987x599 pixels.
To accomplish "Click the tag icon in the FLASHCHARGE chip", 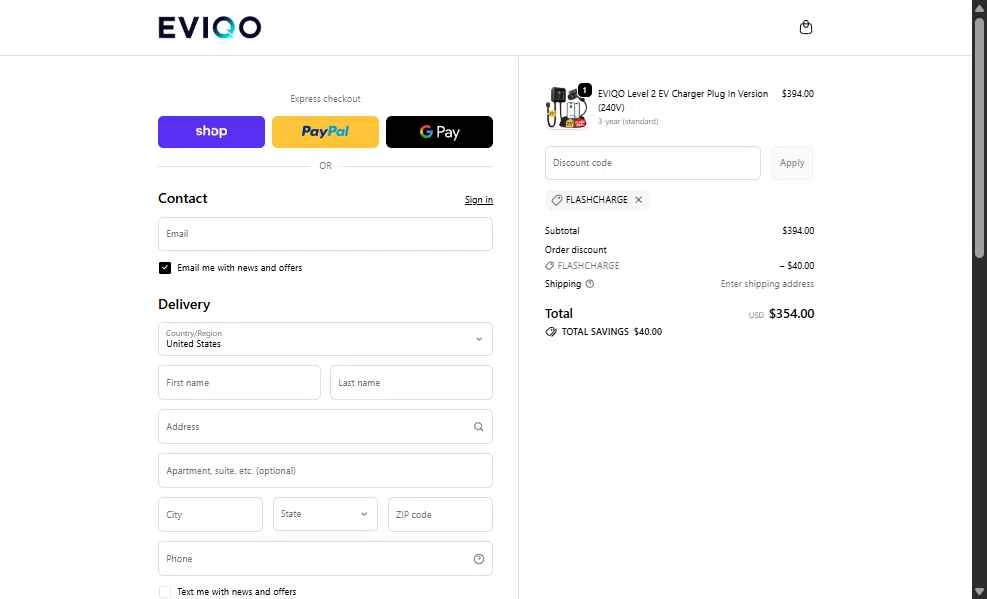I will (x=556, y=199).
